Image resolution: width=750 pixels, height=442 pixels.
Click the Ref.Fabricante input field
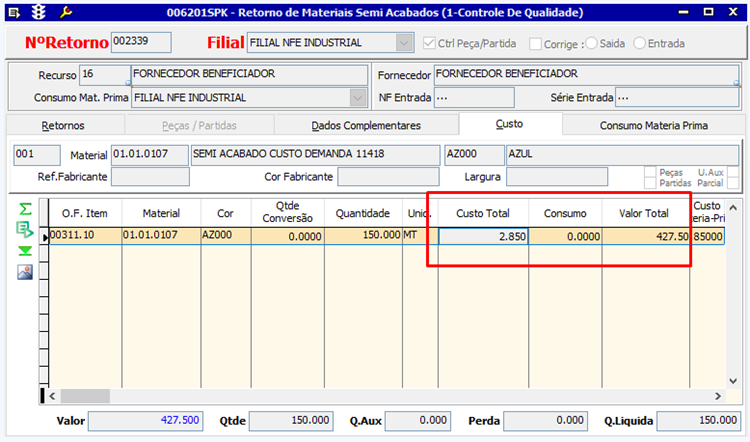(150, 177)
